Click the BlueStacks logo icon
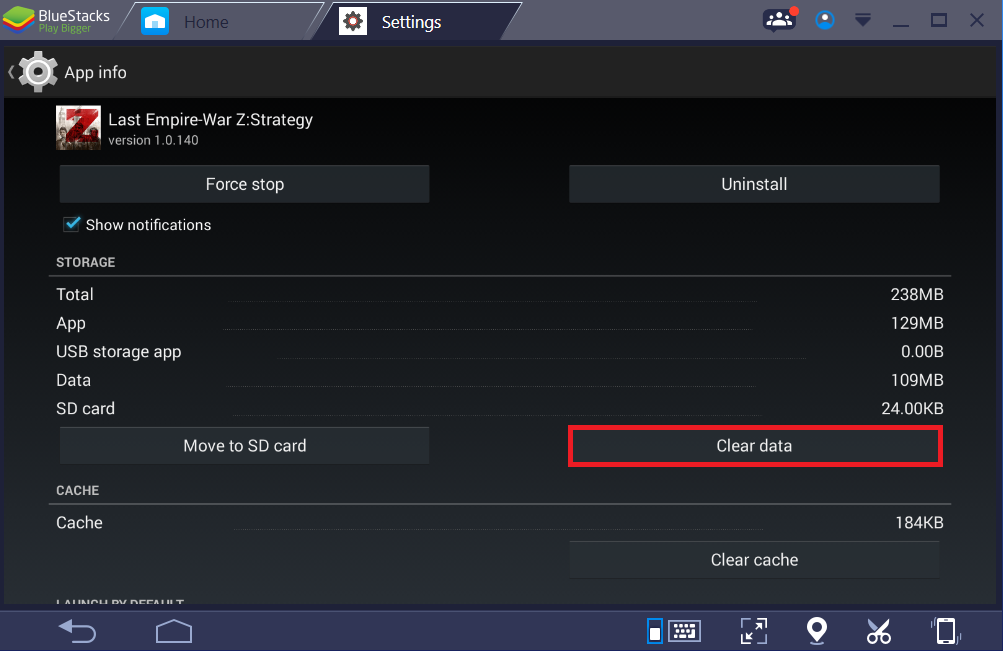The image size is (1003, 651). [x=19, y=20]
